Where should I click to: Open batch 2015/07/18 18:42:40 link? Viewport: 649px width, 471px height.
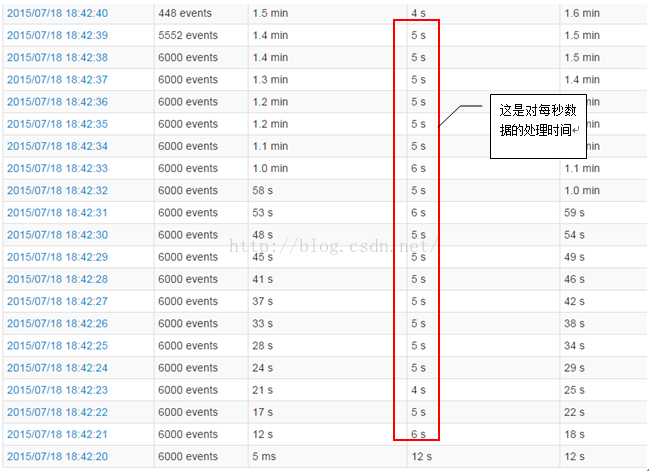[x=58, y=13]
